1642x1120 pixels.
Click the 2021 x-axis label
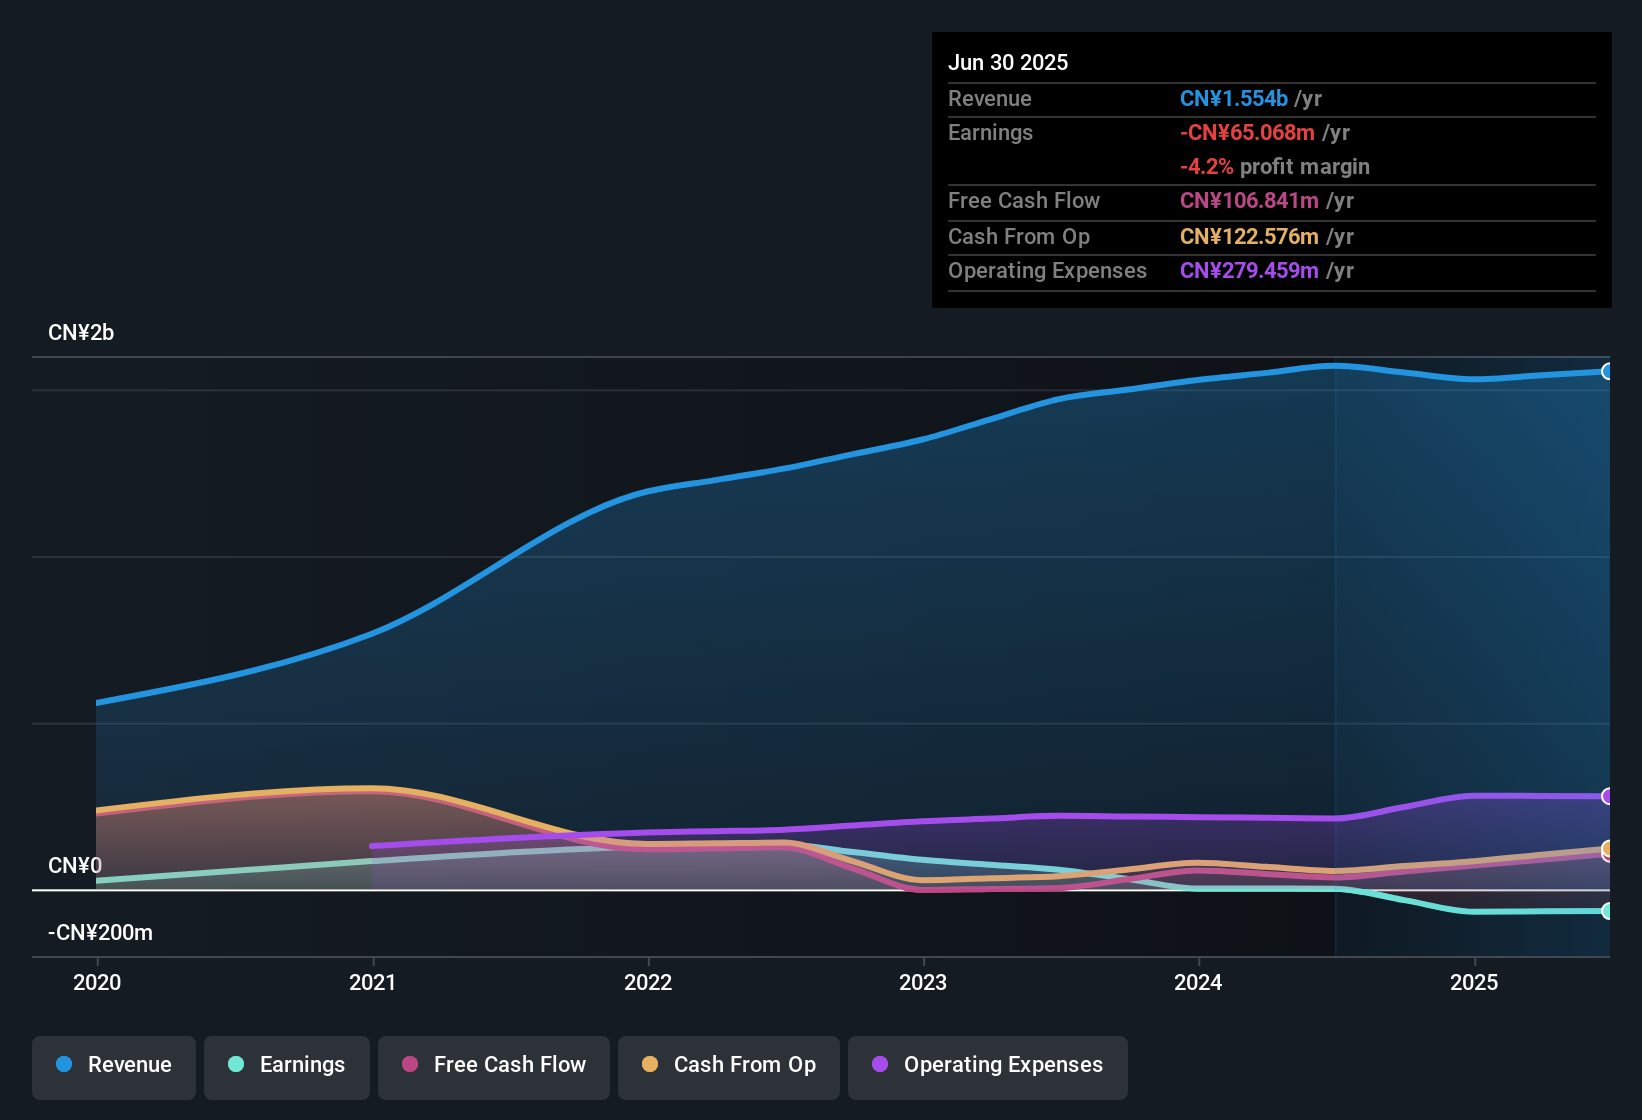point(372,982)
